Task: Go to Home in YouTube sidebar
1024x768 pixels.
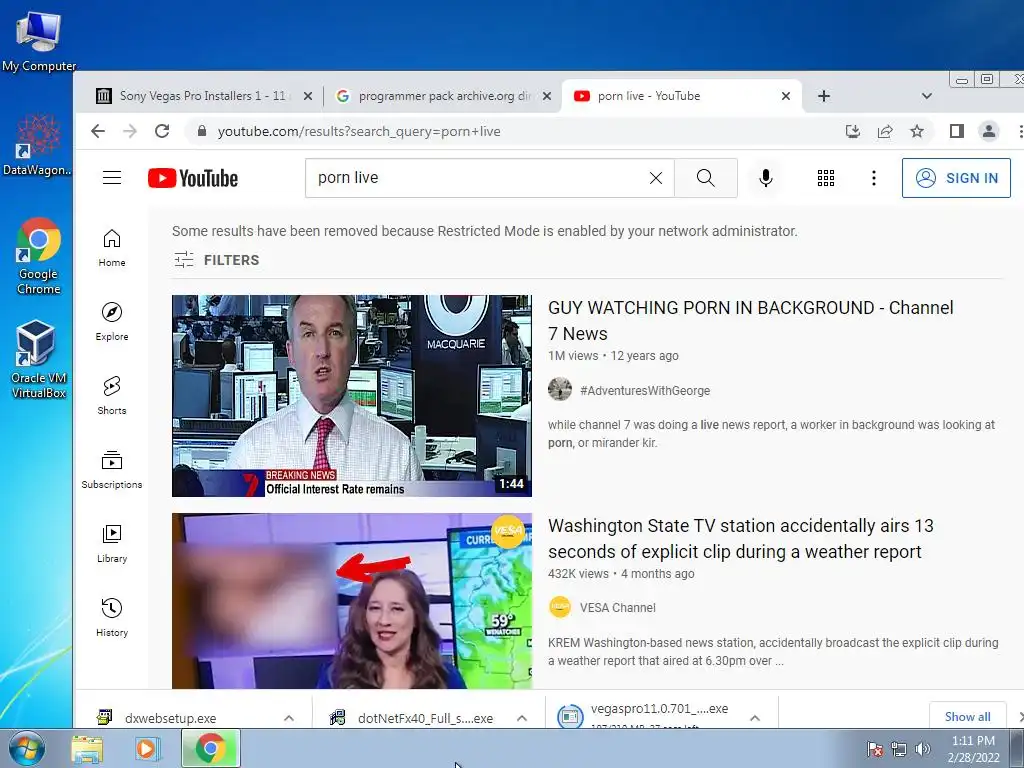Action: [112, 248]
